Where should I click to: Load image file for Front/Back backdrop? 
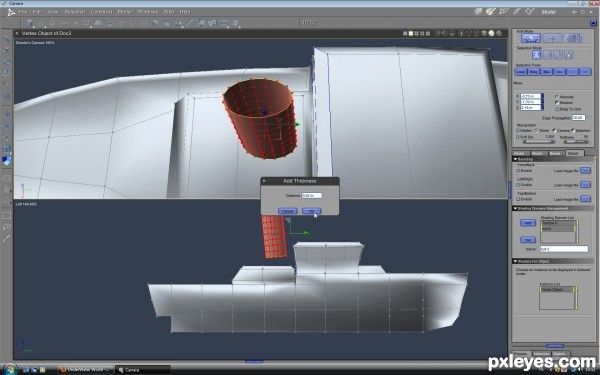point(585,170)
